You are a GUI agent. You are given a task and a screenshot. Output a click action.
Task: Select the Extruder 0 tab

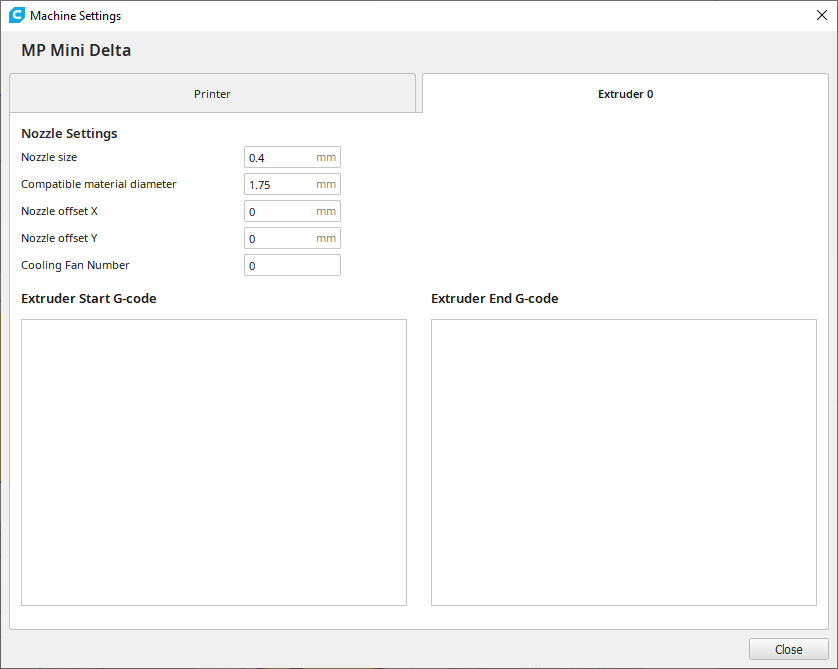point(625,94)
